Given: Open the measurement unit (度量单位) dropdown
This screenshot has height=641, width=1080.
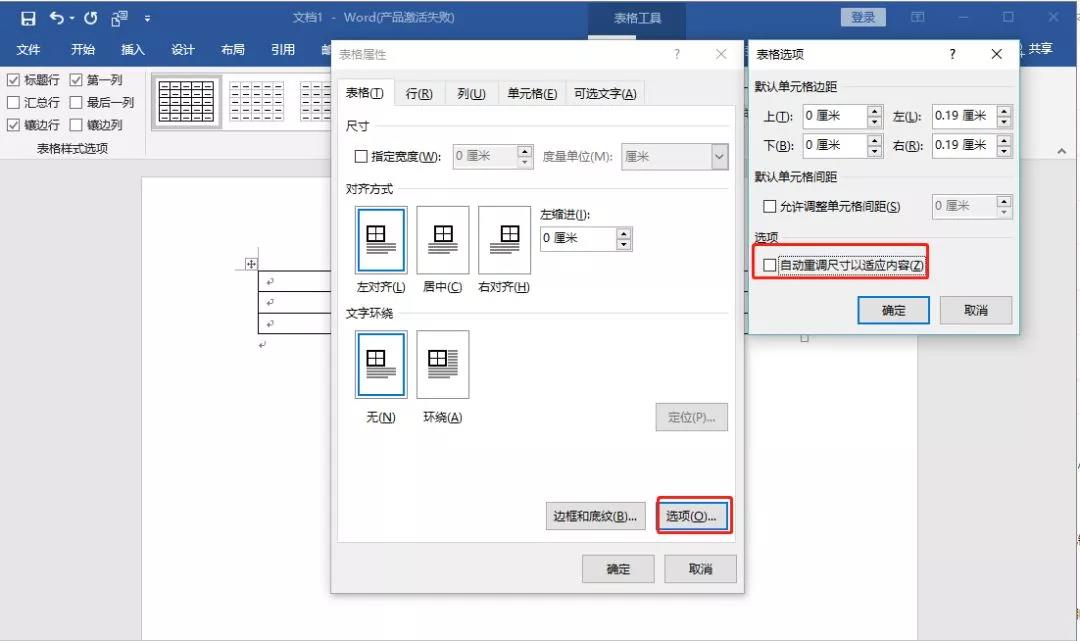Looking at the screenshot, I should coord(719,157).
